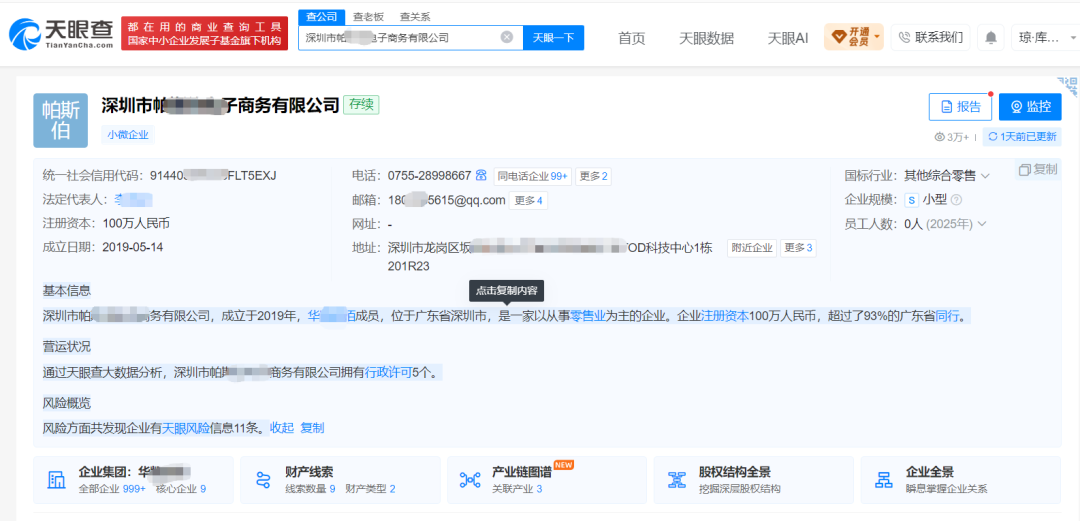Select the 查关系 tab
The image size is (1080, 521).
[415, 17]
